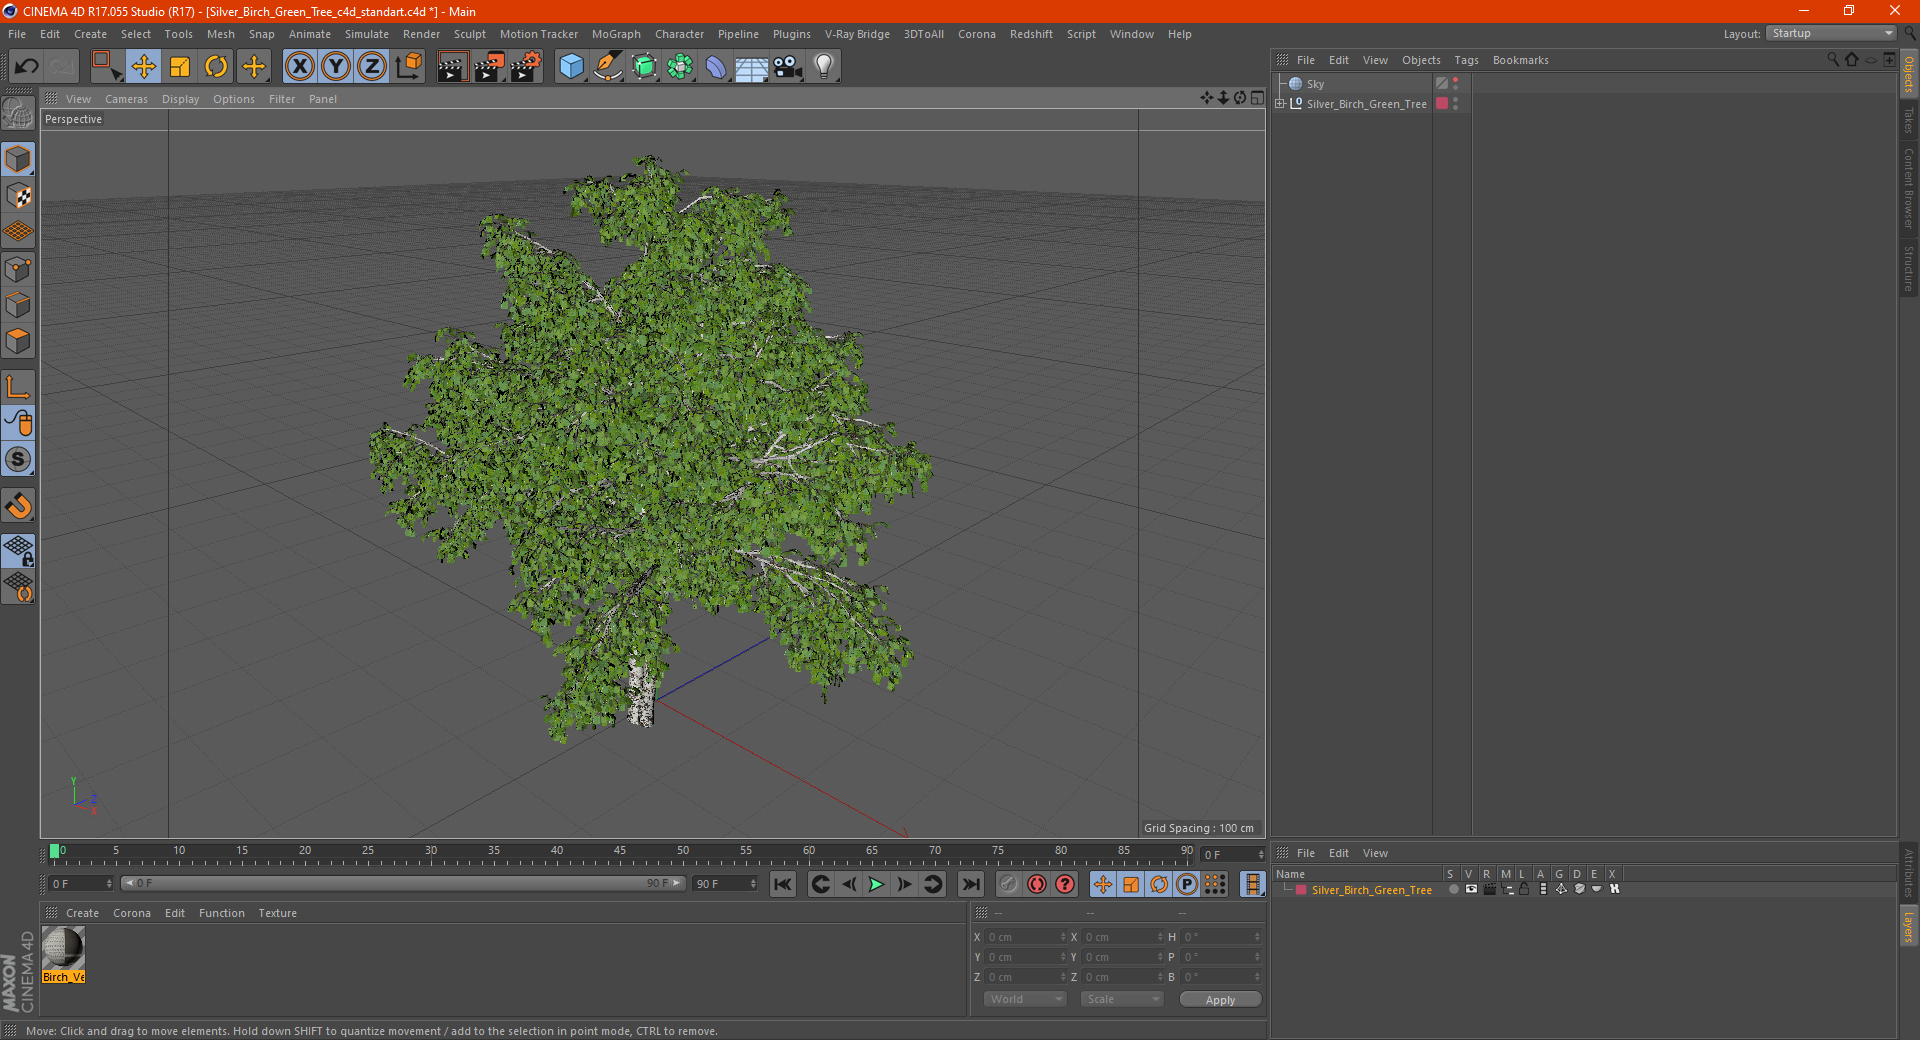Switch to Model mode
The height and width of the screenshot is (1040, 1920).
click(18, 159)
